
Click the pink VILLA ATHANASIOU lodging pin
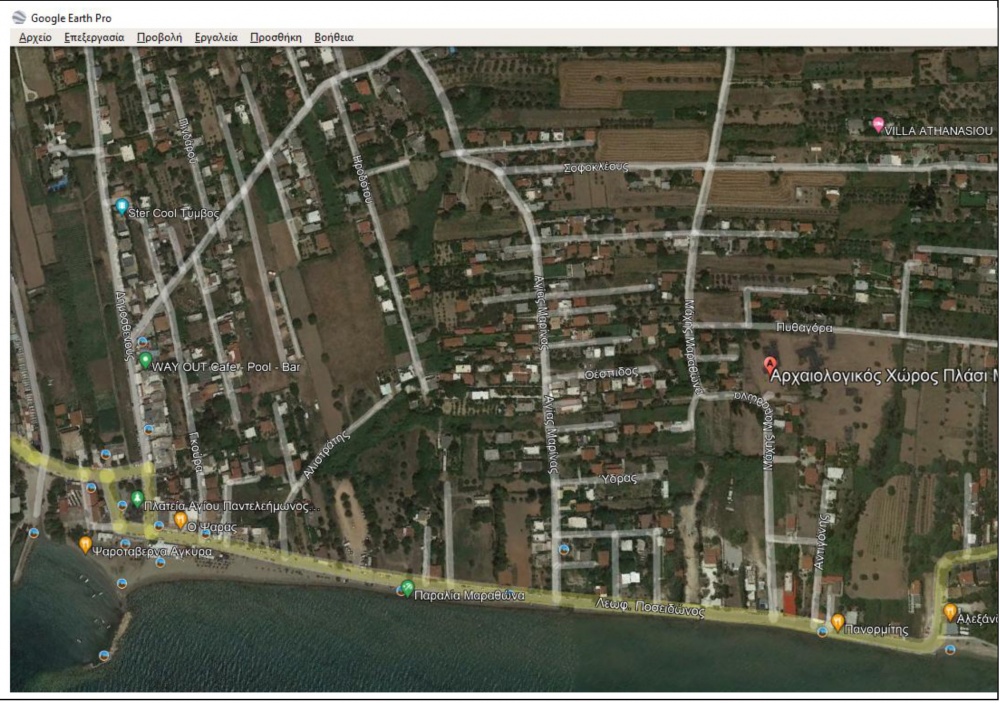click(878, 125)
